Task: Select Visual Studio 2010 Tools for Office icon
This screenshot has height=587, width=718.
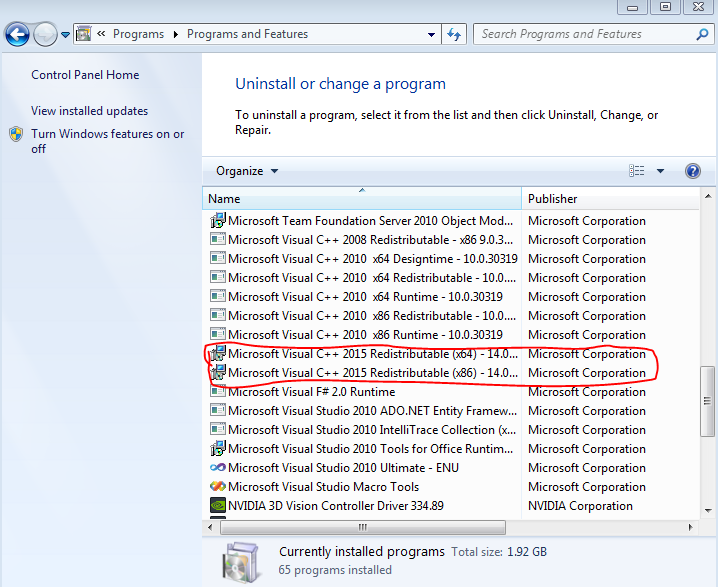Action: click(x=218, y=448)
